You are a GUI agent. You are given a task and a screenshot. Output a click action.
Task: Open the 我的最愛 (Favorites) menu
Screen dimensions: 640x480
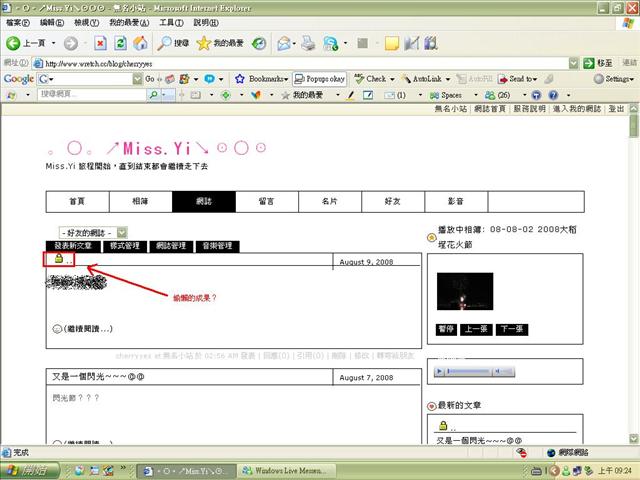pos(129,22)
